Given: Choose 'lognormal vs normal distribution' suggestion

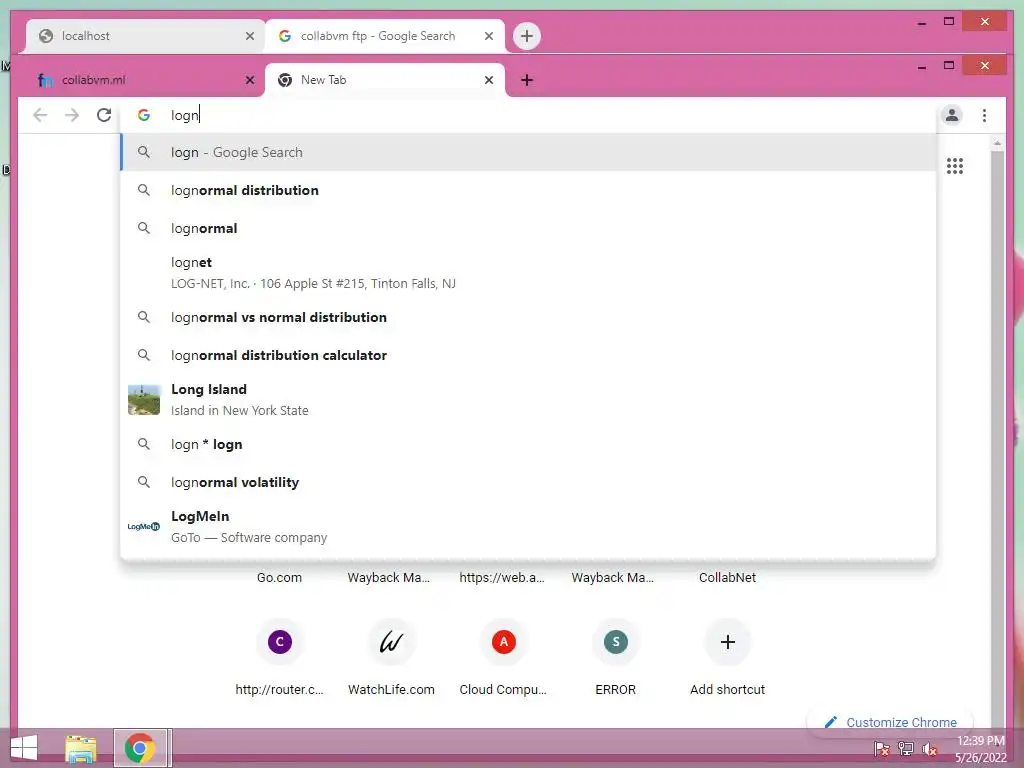Looking at the screenshot, I should pyautogui.click(x=529, y=317).
